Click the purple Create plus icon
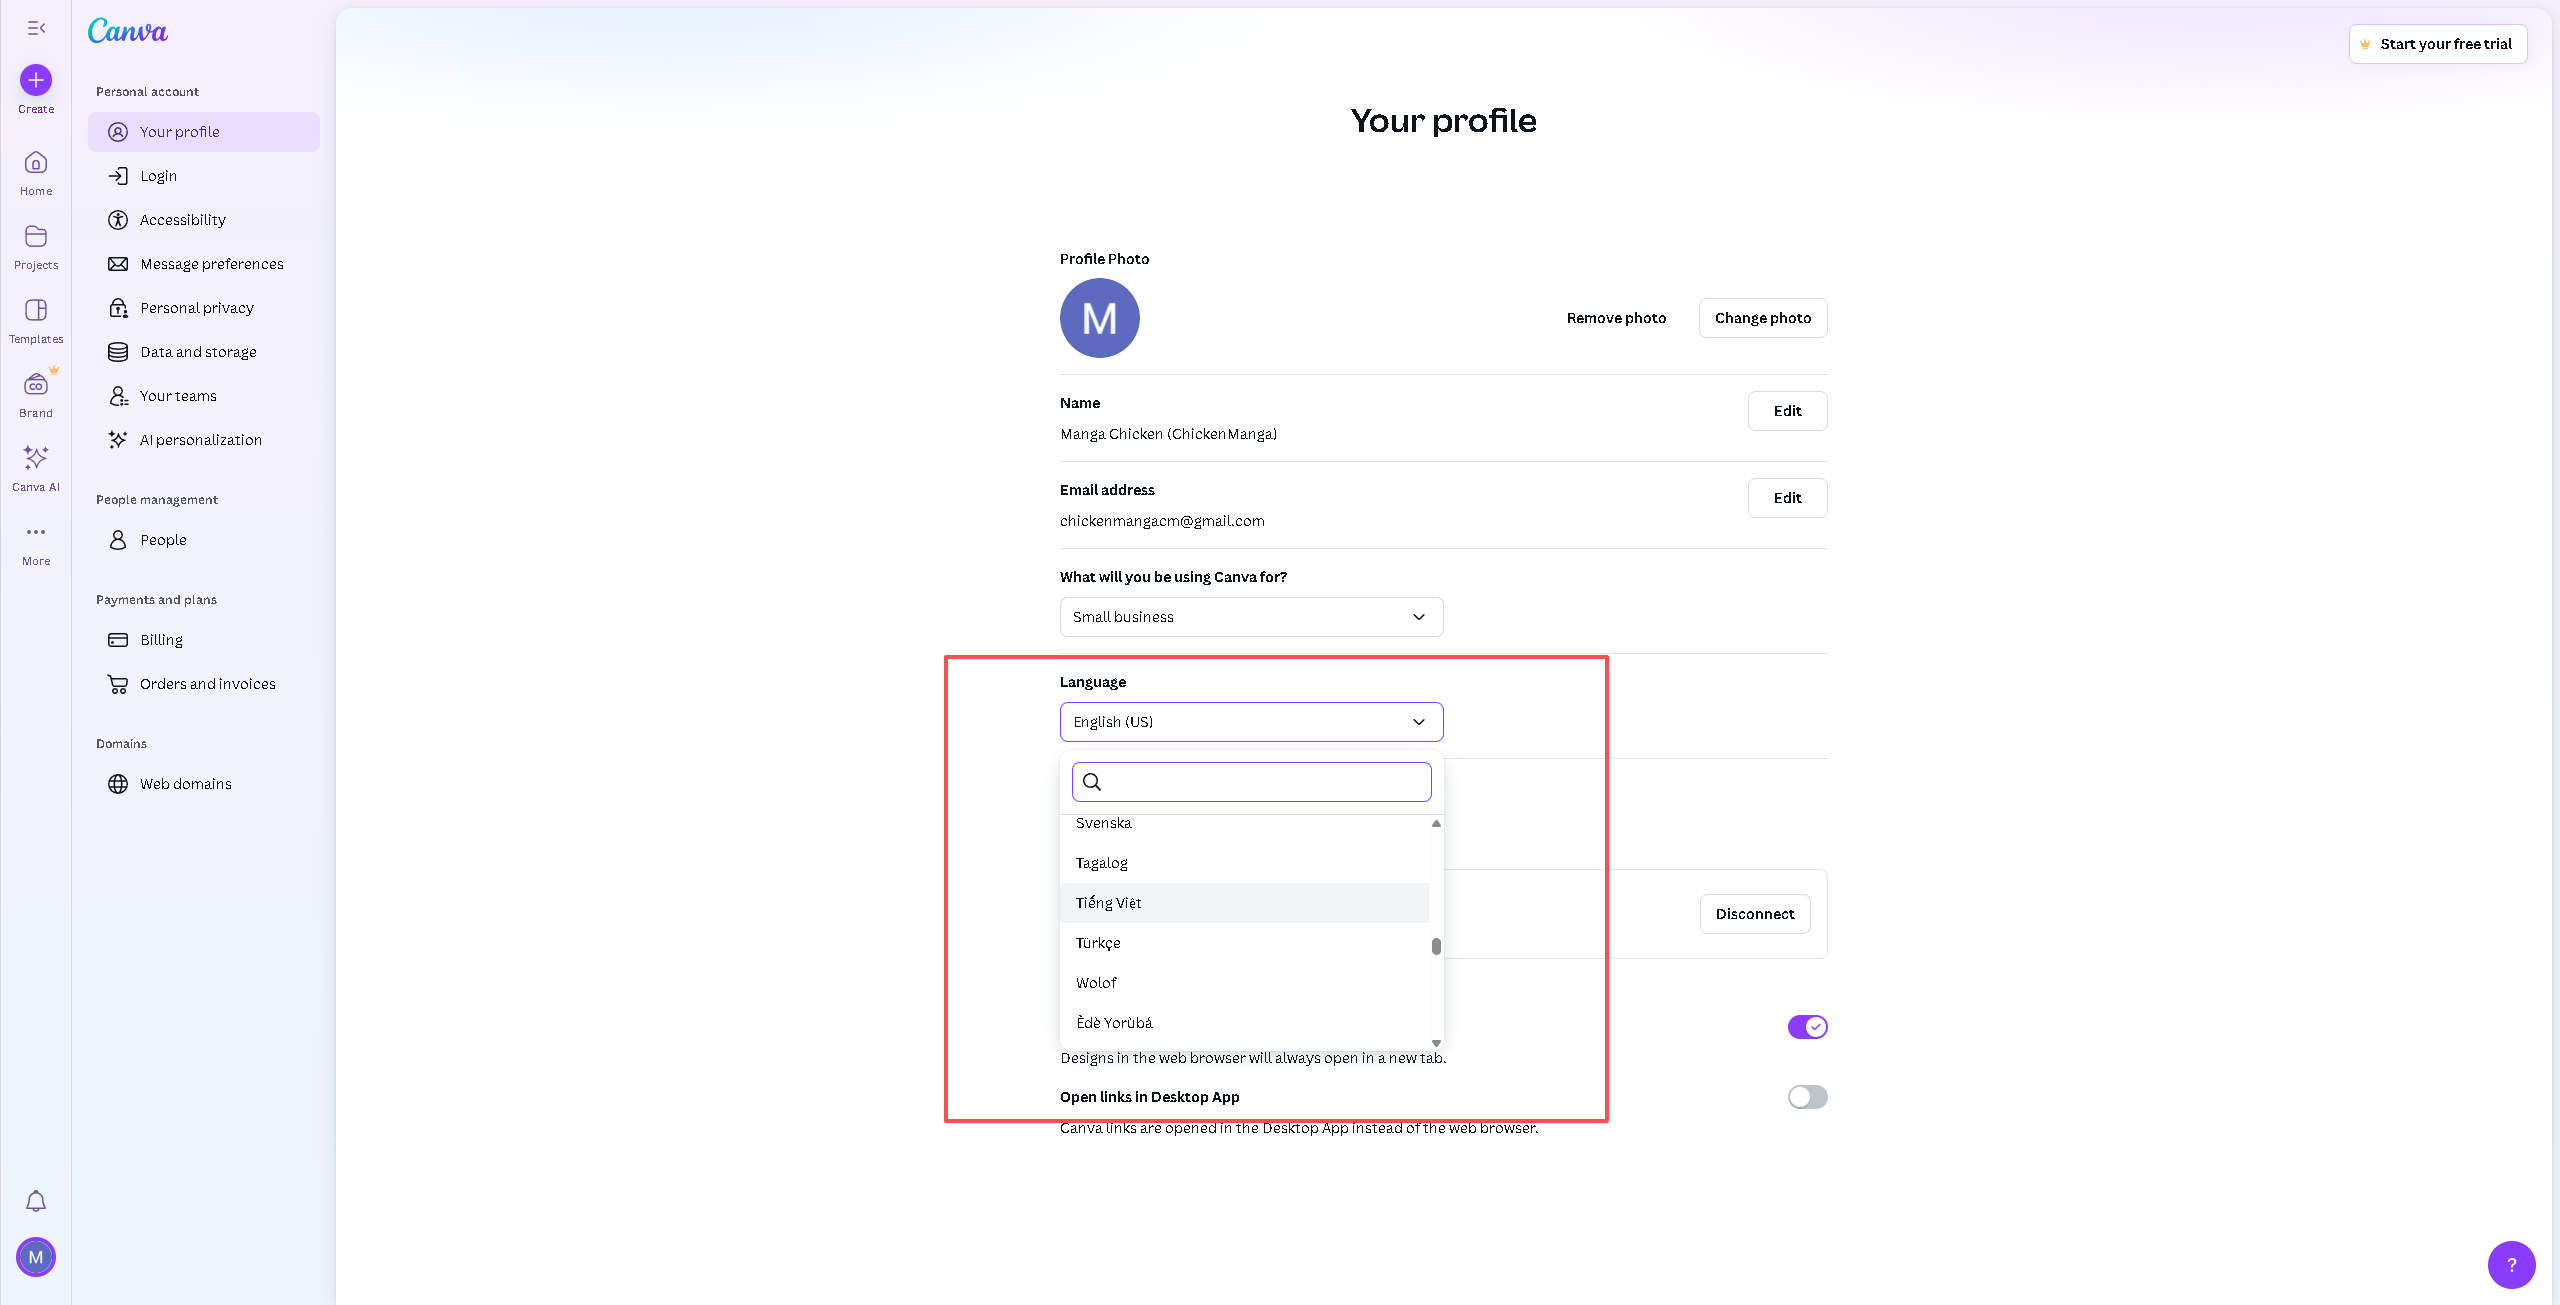Image resolution: width=2560 pixels, height=1305 pixels. tap(36, 80)
